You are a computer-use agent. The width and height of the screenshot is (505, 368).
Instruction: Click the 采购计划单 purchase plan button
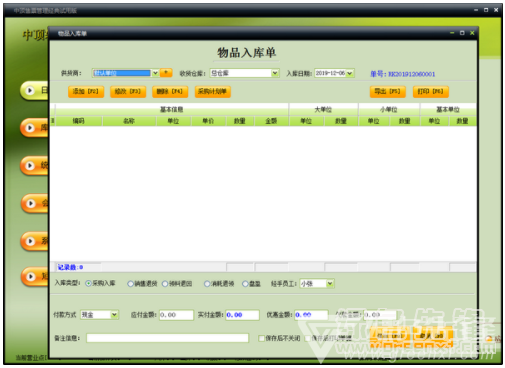213,92
